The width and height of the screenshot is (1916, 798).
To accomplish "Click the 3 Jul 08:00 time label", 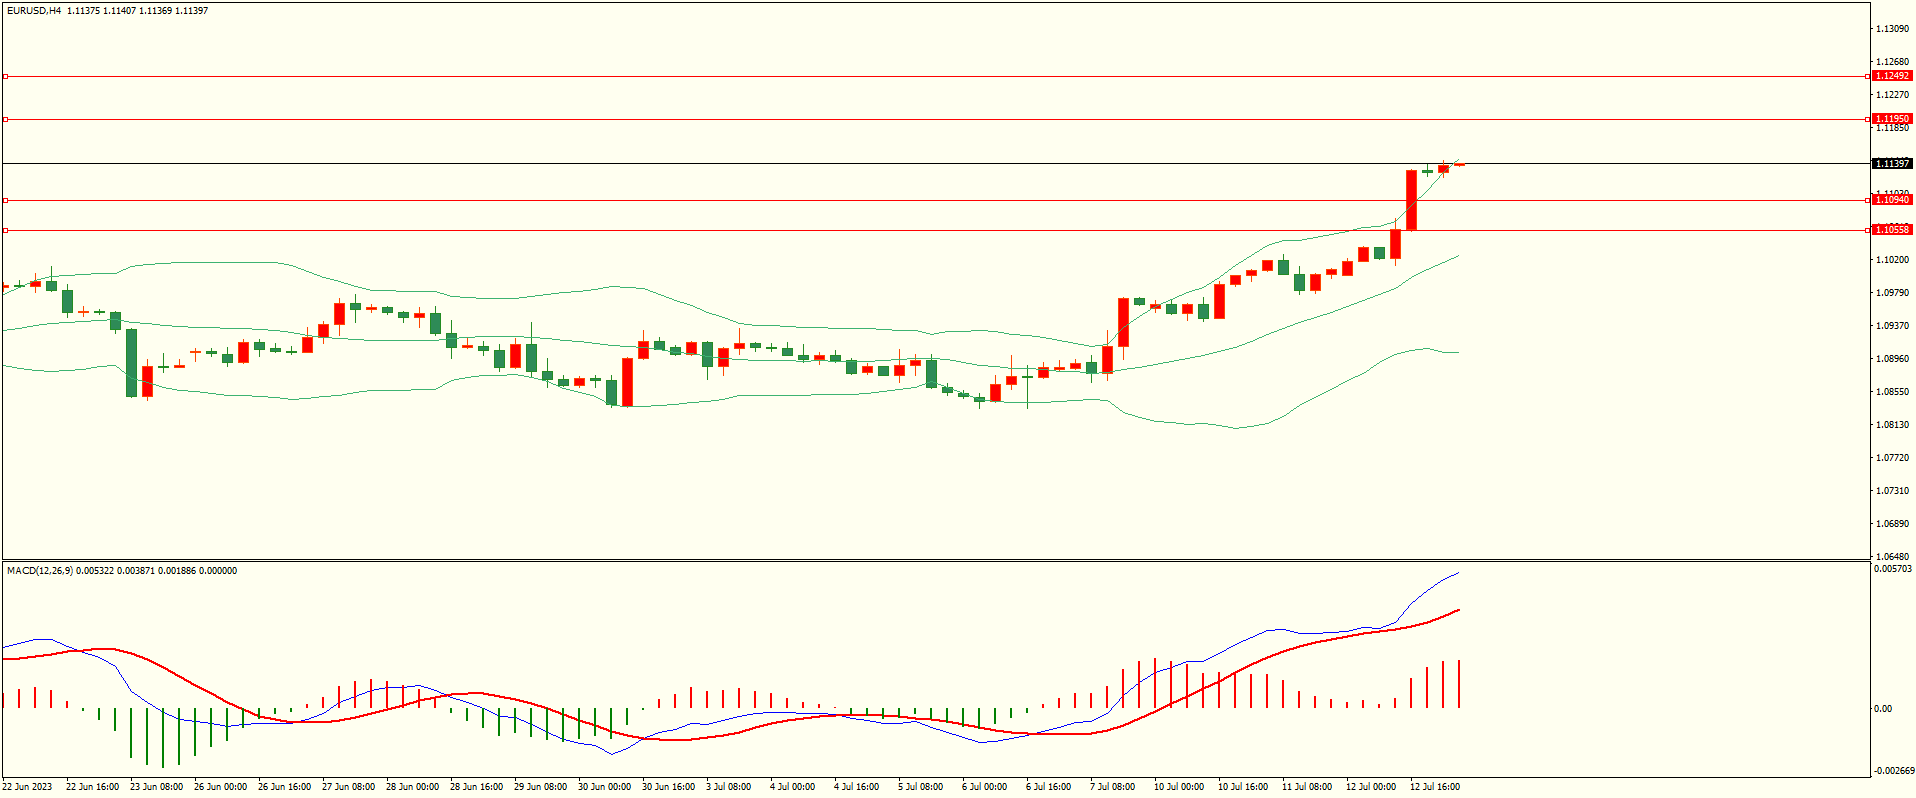I will tap(729, 787).
